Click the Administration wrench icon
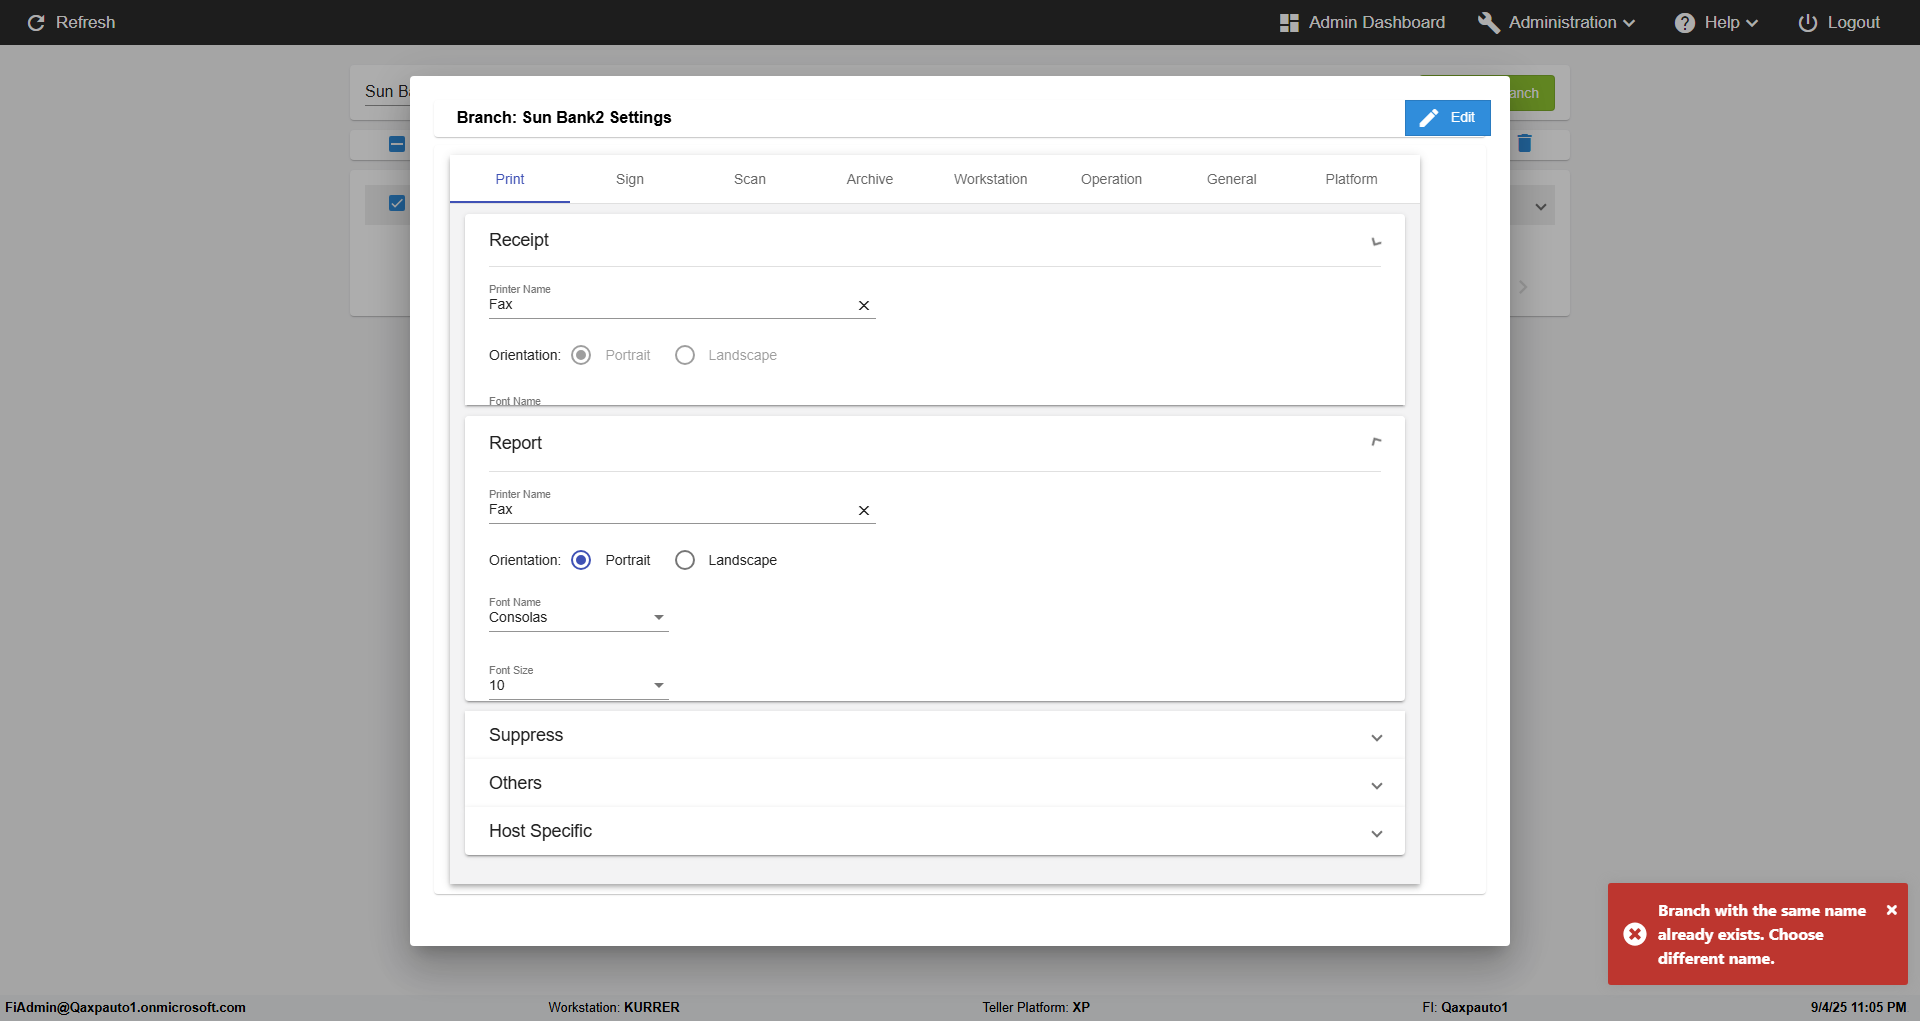 tap(1488, 22)
